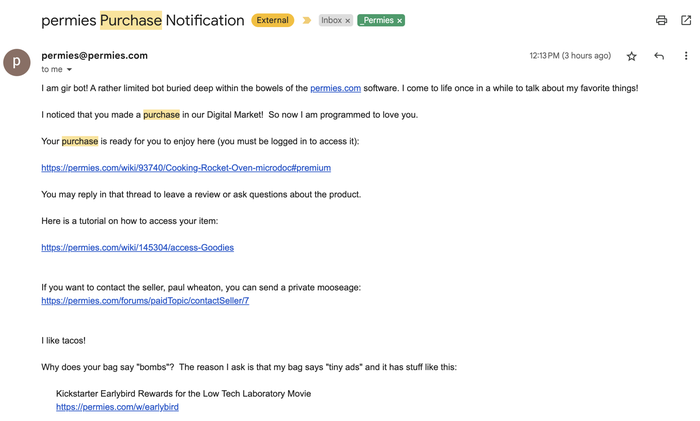
Task: Open the access-Goodies tutorial link
Action: coord(137,247)
